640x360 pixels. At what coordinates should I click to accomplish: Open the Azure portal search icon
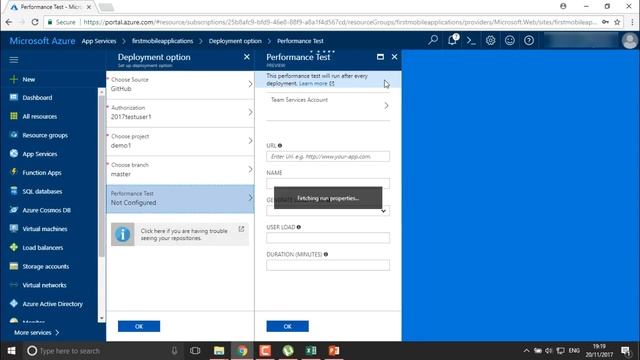point(433,40)
